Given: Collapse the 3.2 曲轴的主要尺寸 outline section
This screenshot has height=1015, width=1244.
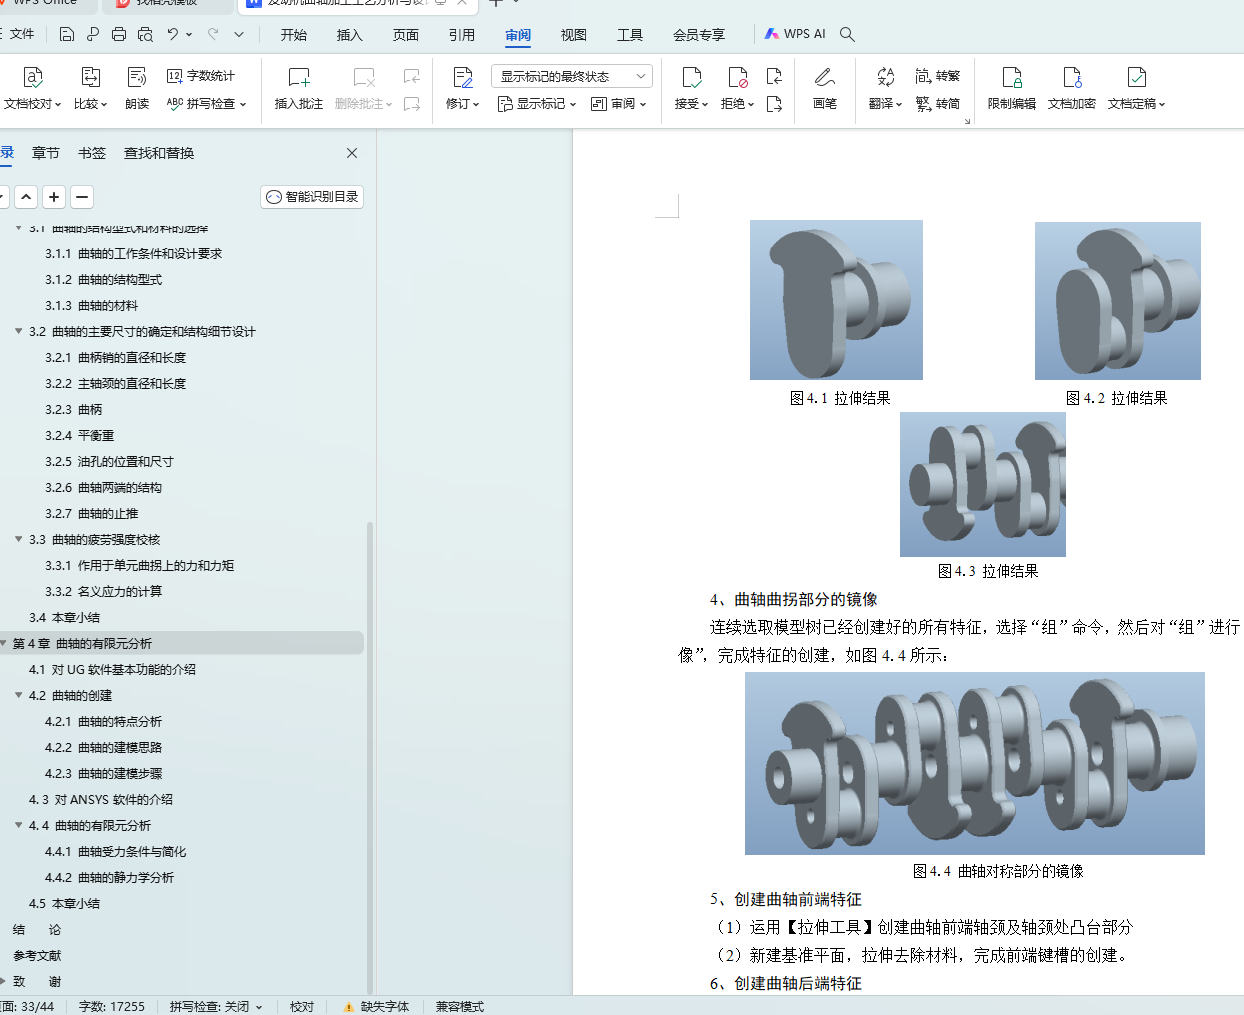Looking at the screenshot, I should click(18, 331).
